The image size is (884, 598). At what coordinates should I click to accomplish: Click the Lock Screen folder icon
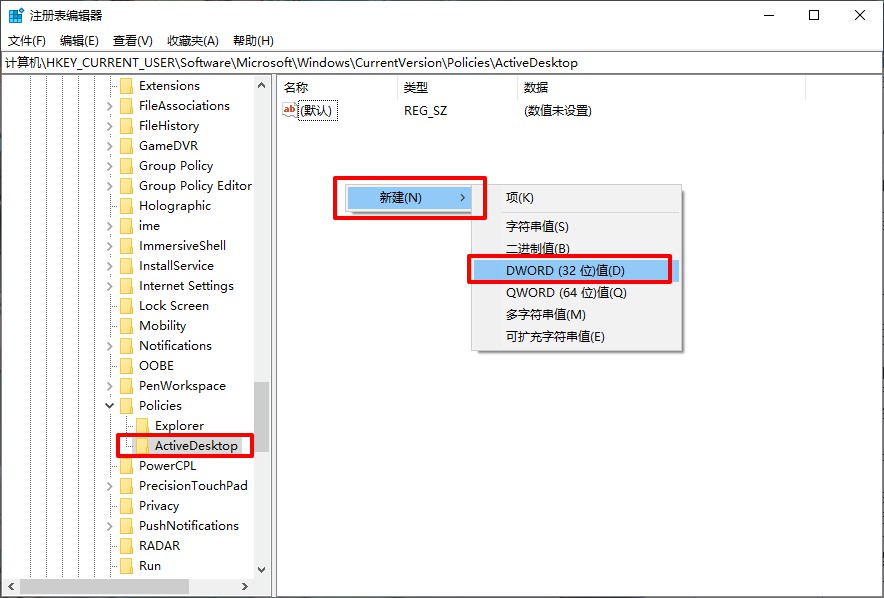(126, 306)
